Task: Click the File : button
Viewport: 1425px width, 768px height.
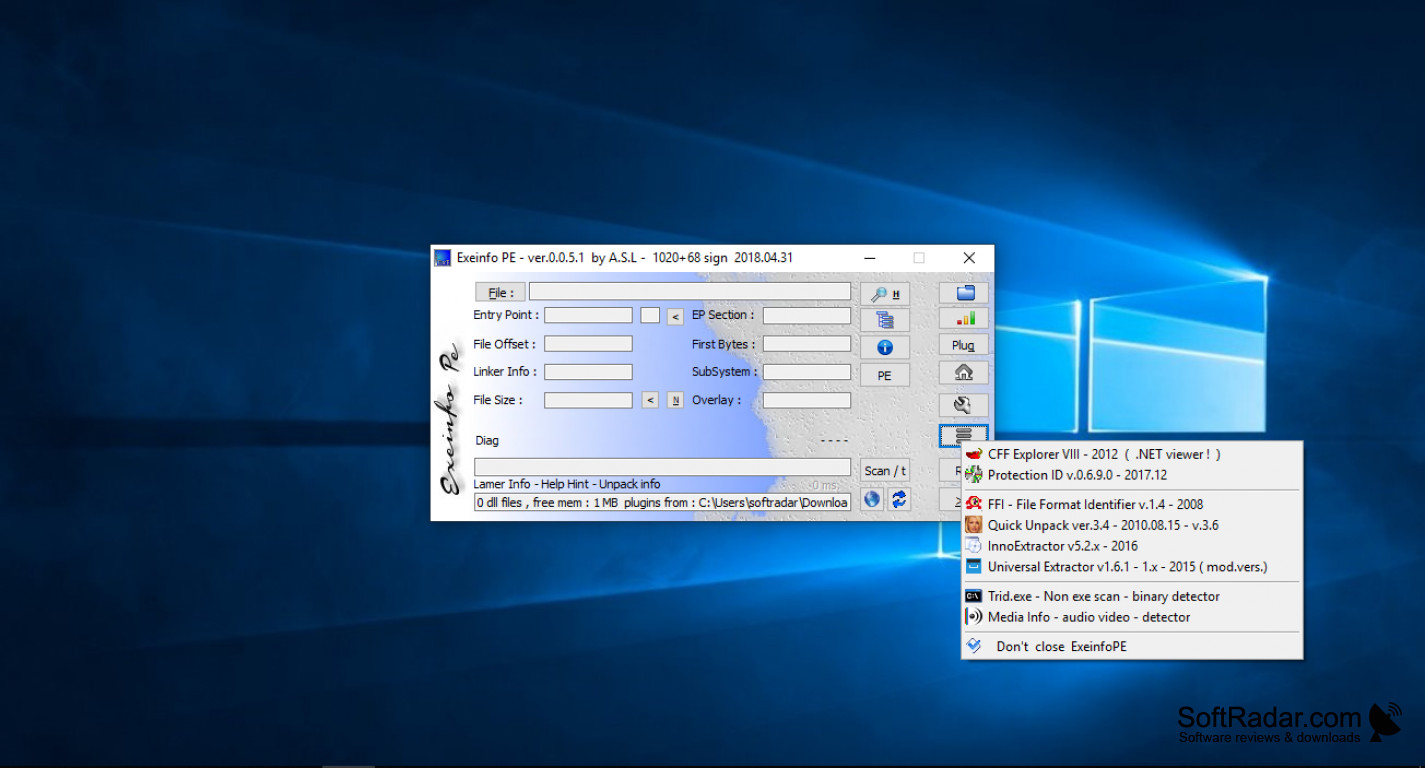Action: [500, 292]
